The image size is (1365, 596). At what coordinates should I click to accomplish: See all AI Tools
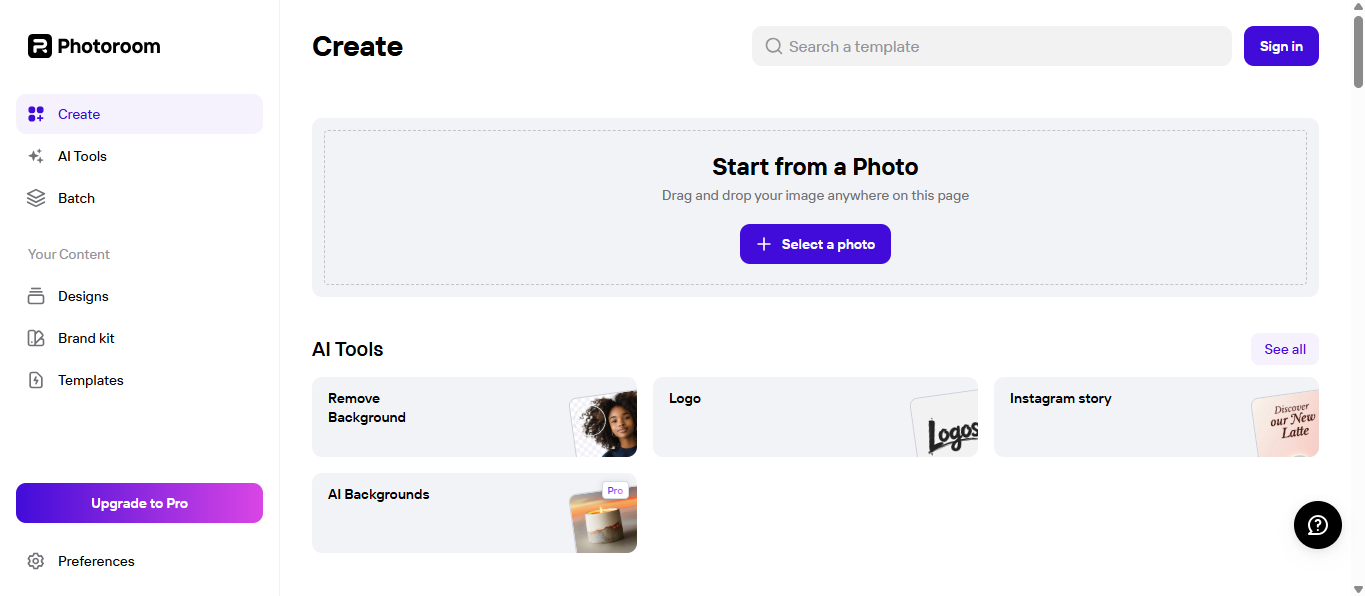(1284, 348)
